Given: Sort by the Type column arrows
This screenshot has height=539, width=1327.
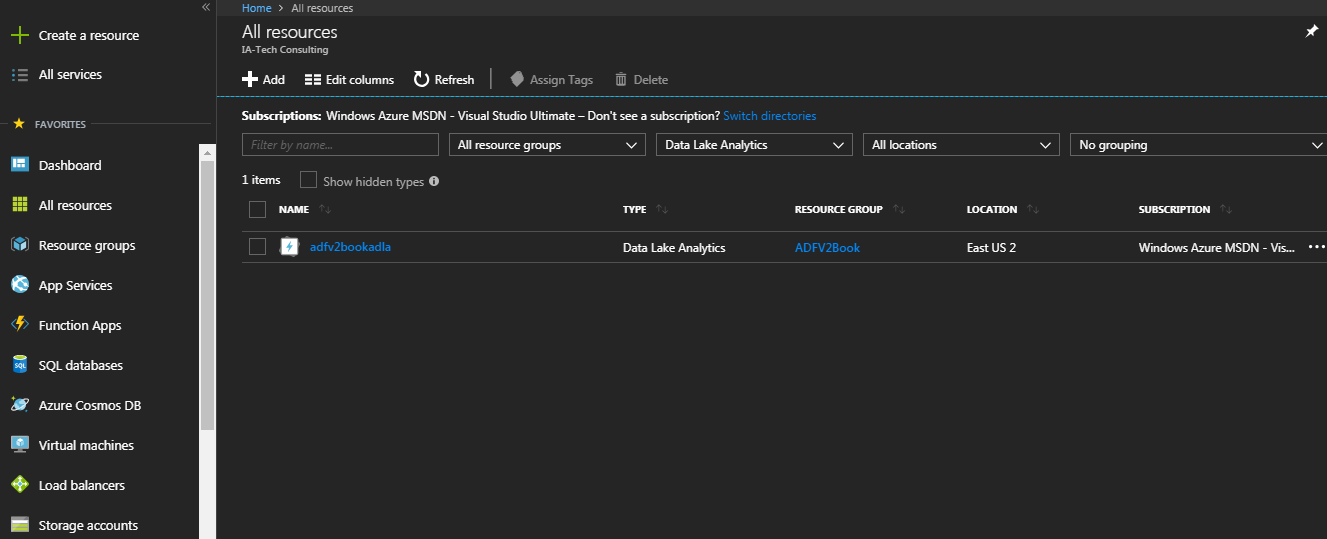Looking at the screenshot, I should click(x=661, y=210).
